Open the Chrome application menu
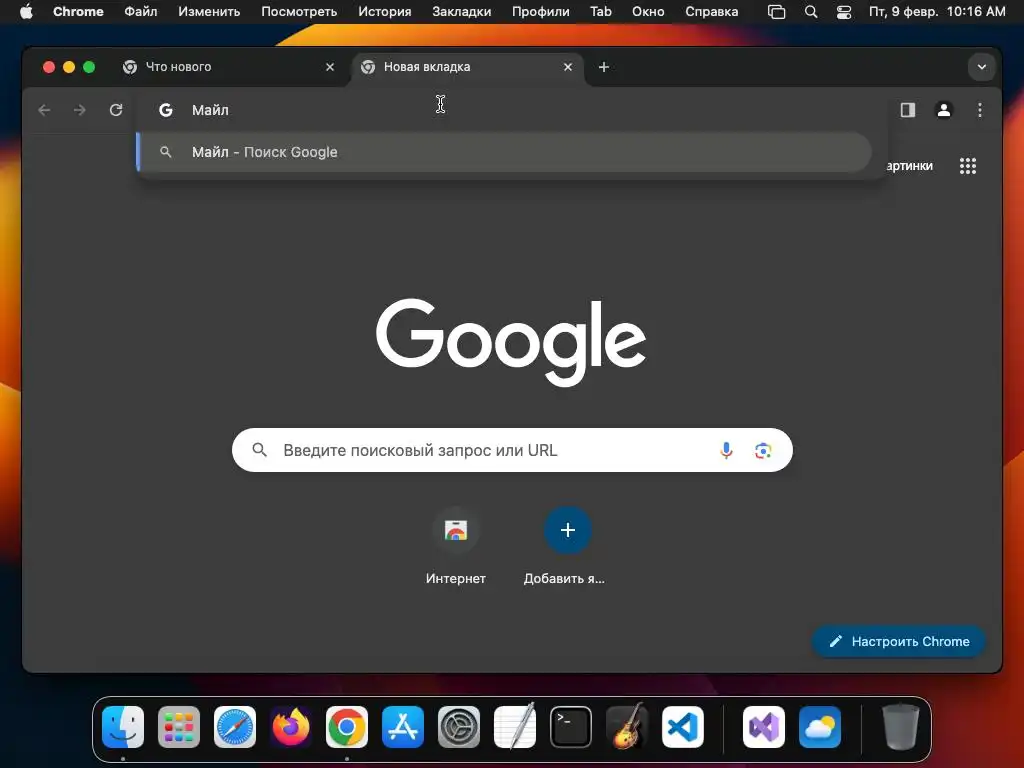Image resolution: width=1024 pixels, height=768 pixels. click(78, 11)
